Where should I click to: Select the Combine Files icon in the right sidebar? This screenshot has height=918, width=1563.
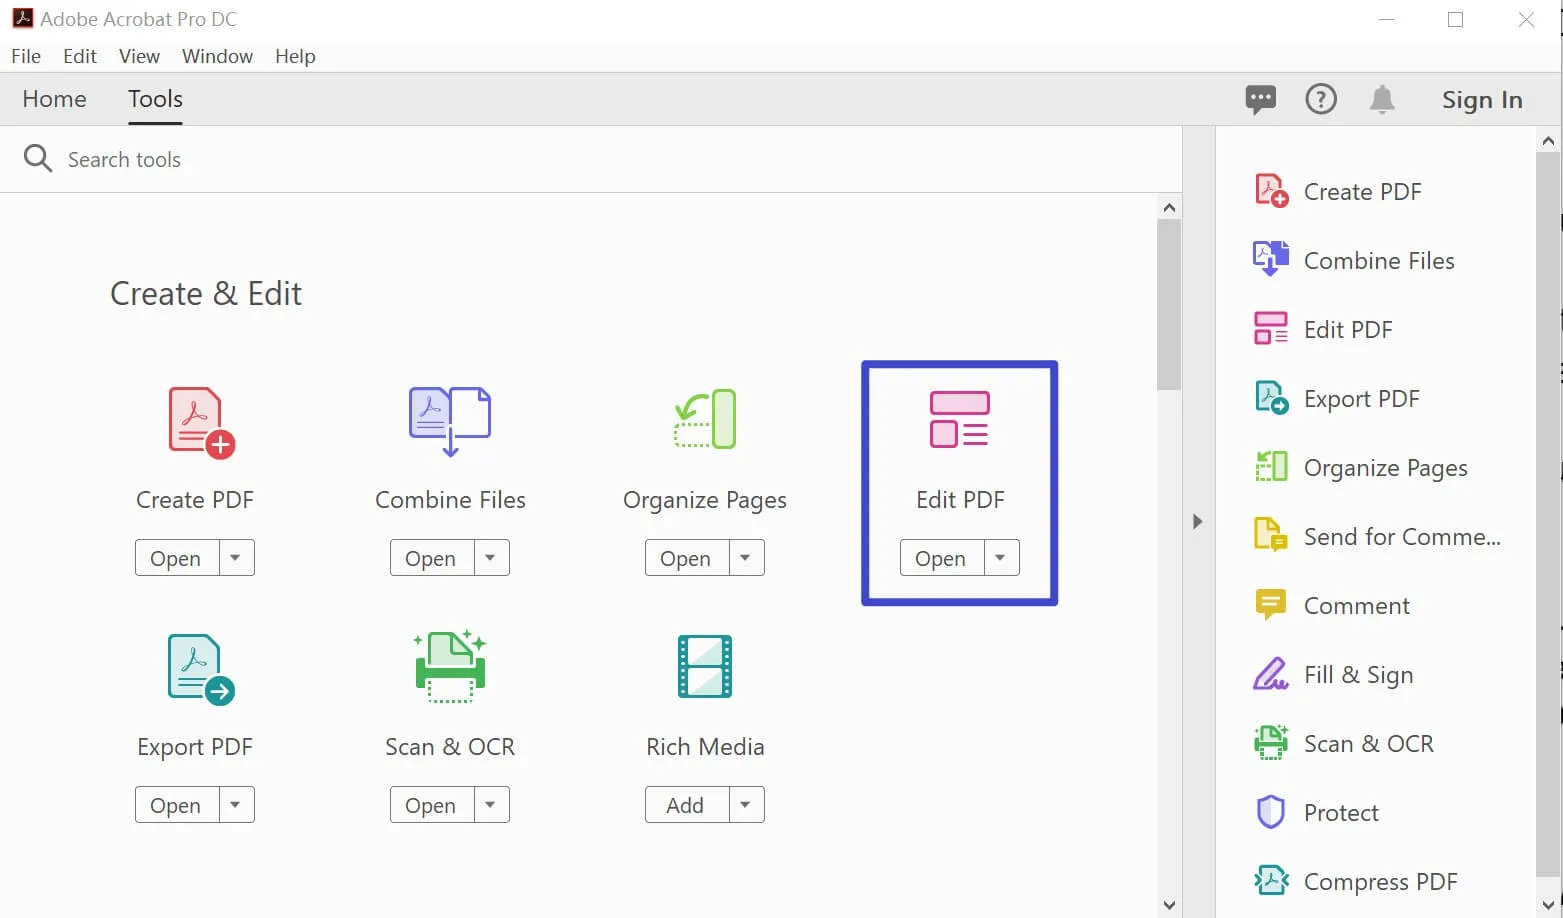[1271, 259]
